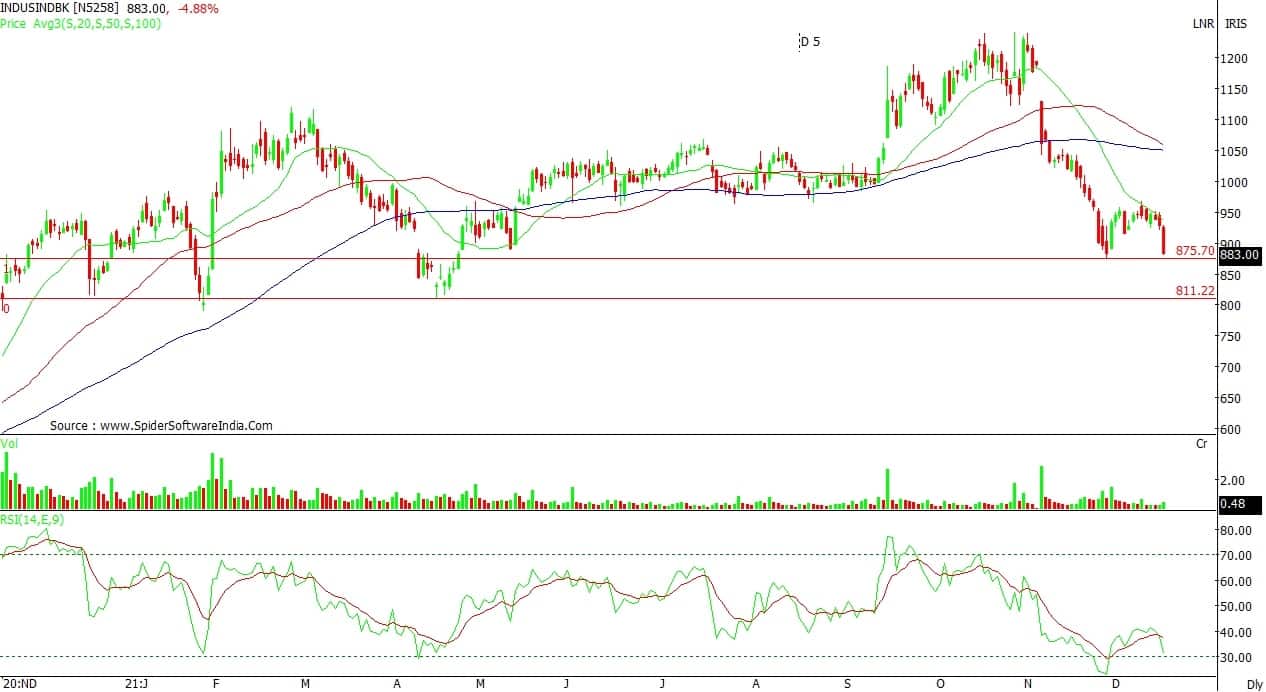Click the -4.88% change value

(x=200, y=9)
